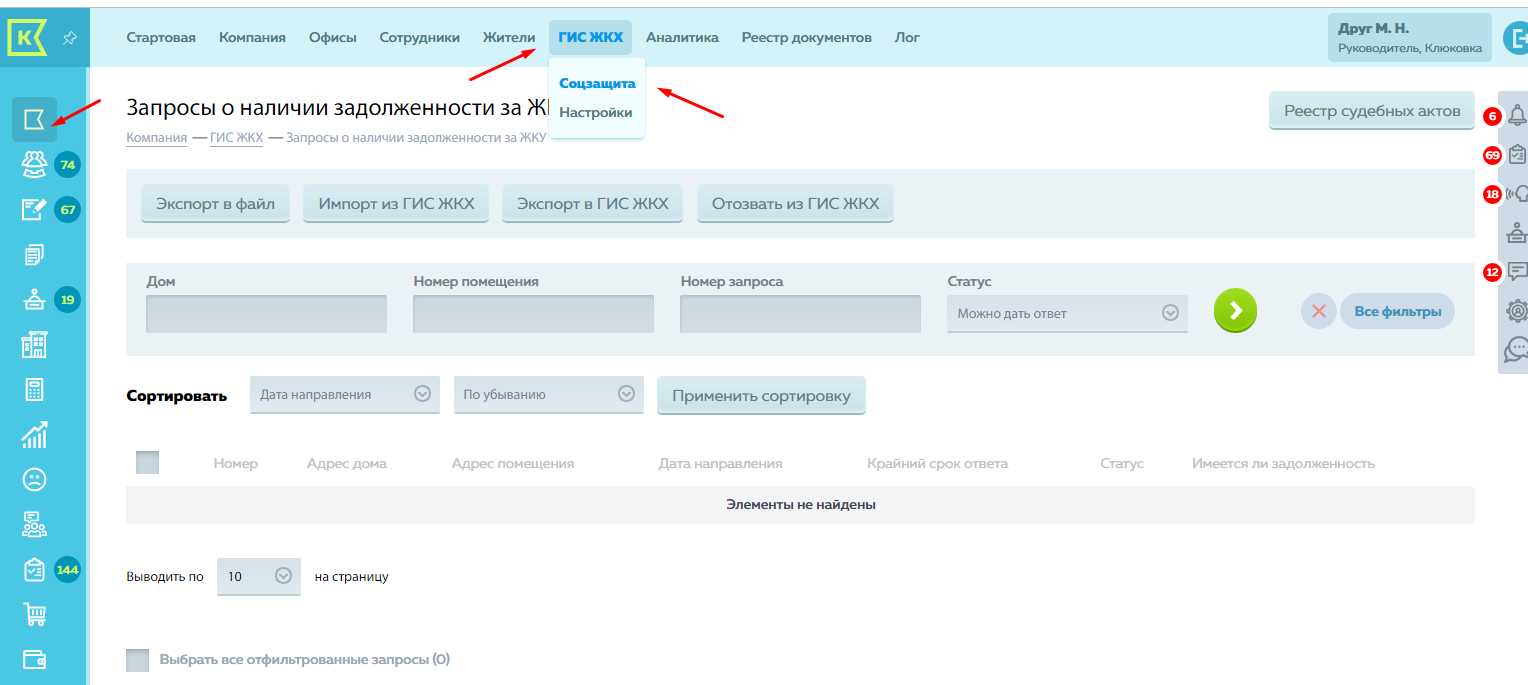1528x685 pixels.
Task: Open the edit-note icon with badge 67
Action: coord(34,209)
